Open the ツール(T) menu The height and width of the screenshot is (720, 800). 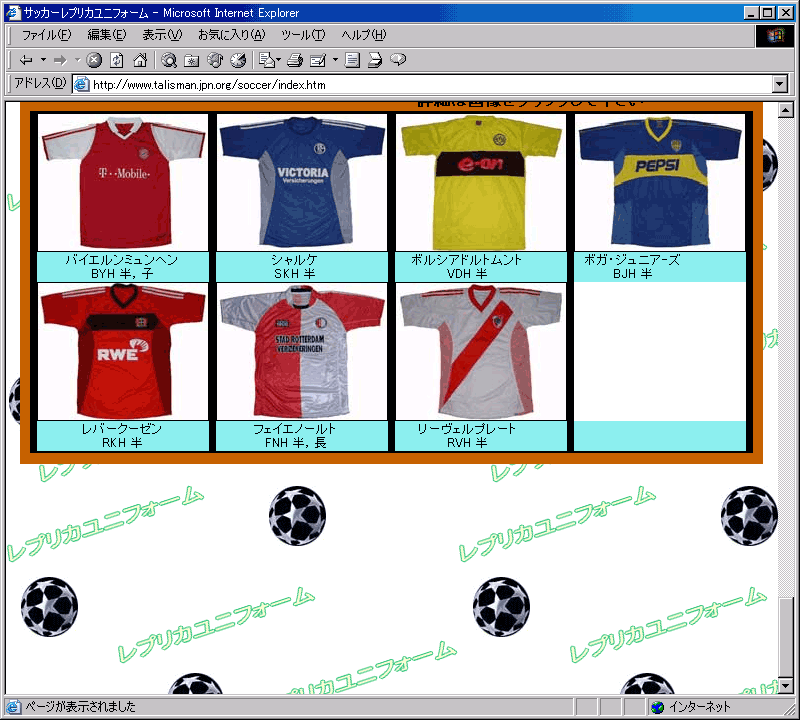[303, 35]
